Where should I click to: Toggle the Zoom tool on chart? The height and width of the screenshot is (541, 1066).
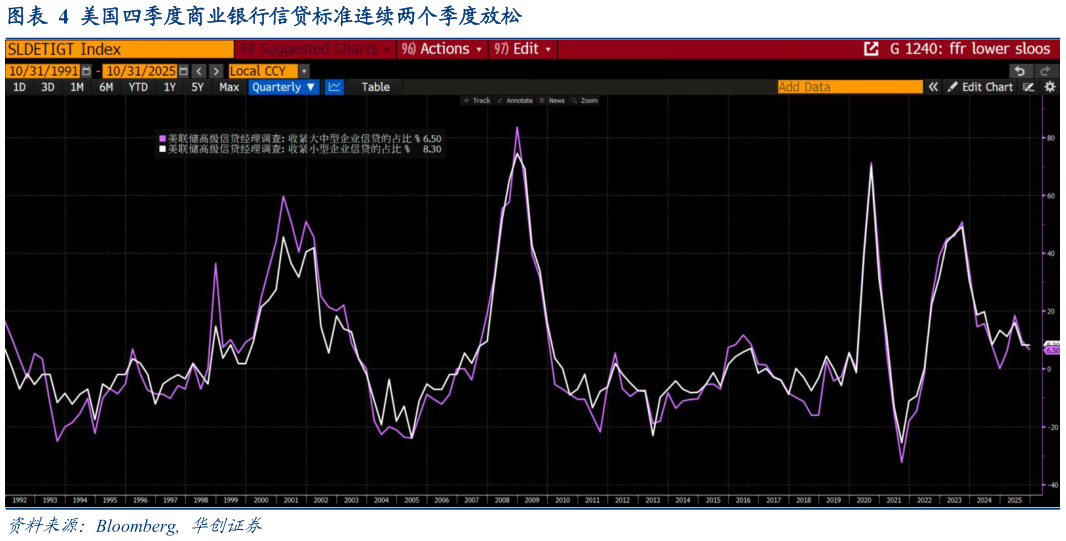[584, 101]
